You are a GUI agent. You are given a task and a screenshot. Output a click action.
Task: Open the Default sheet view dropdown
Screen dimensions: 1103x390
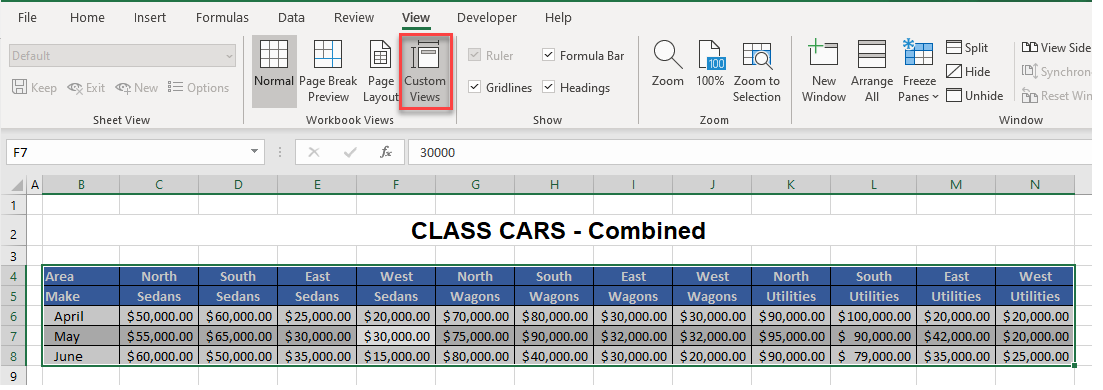[229, 56]
